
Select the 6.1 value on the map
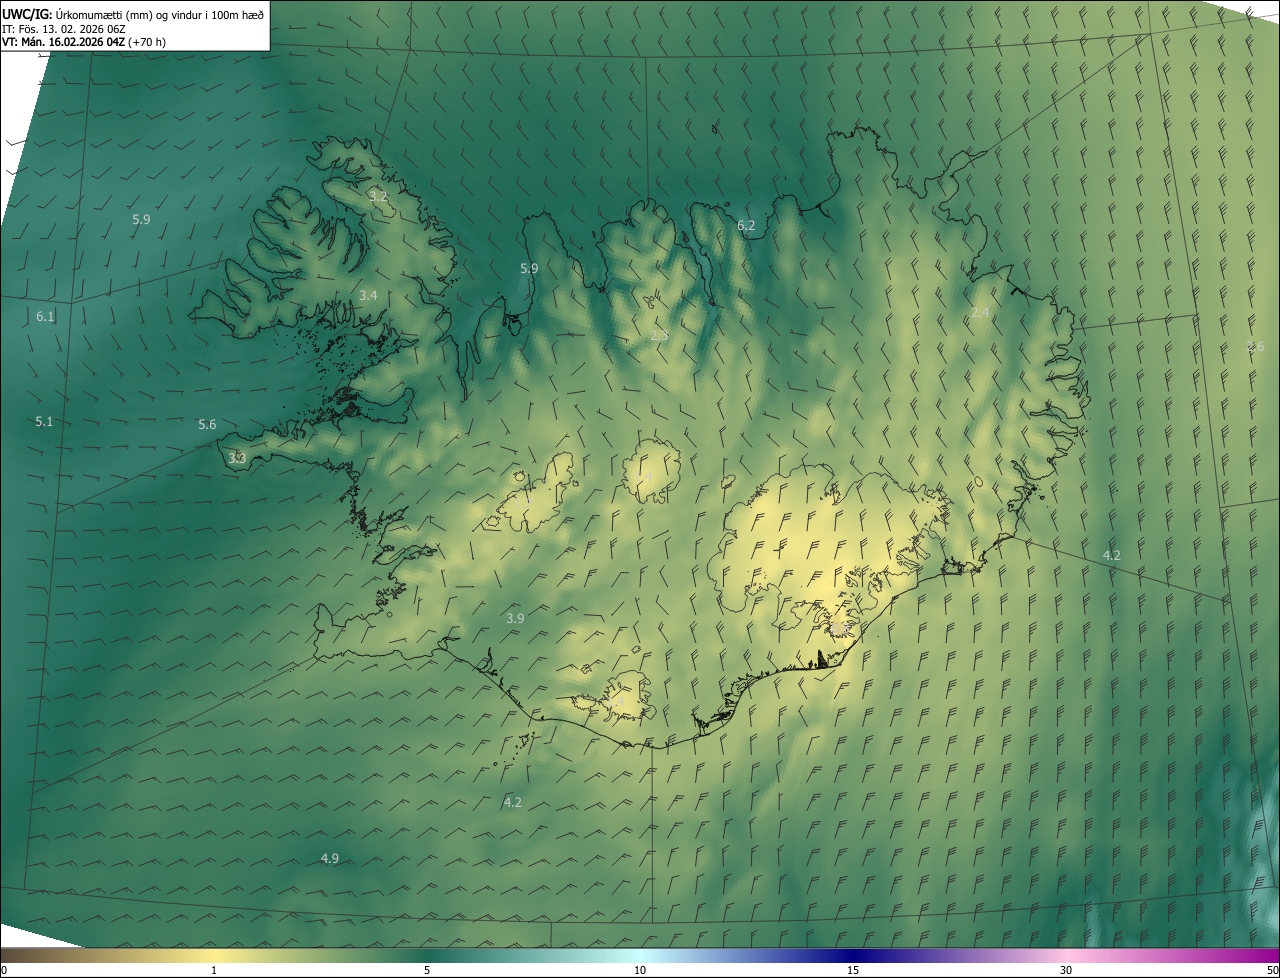point(45,316)
